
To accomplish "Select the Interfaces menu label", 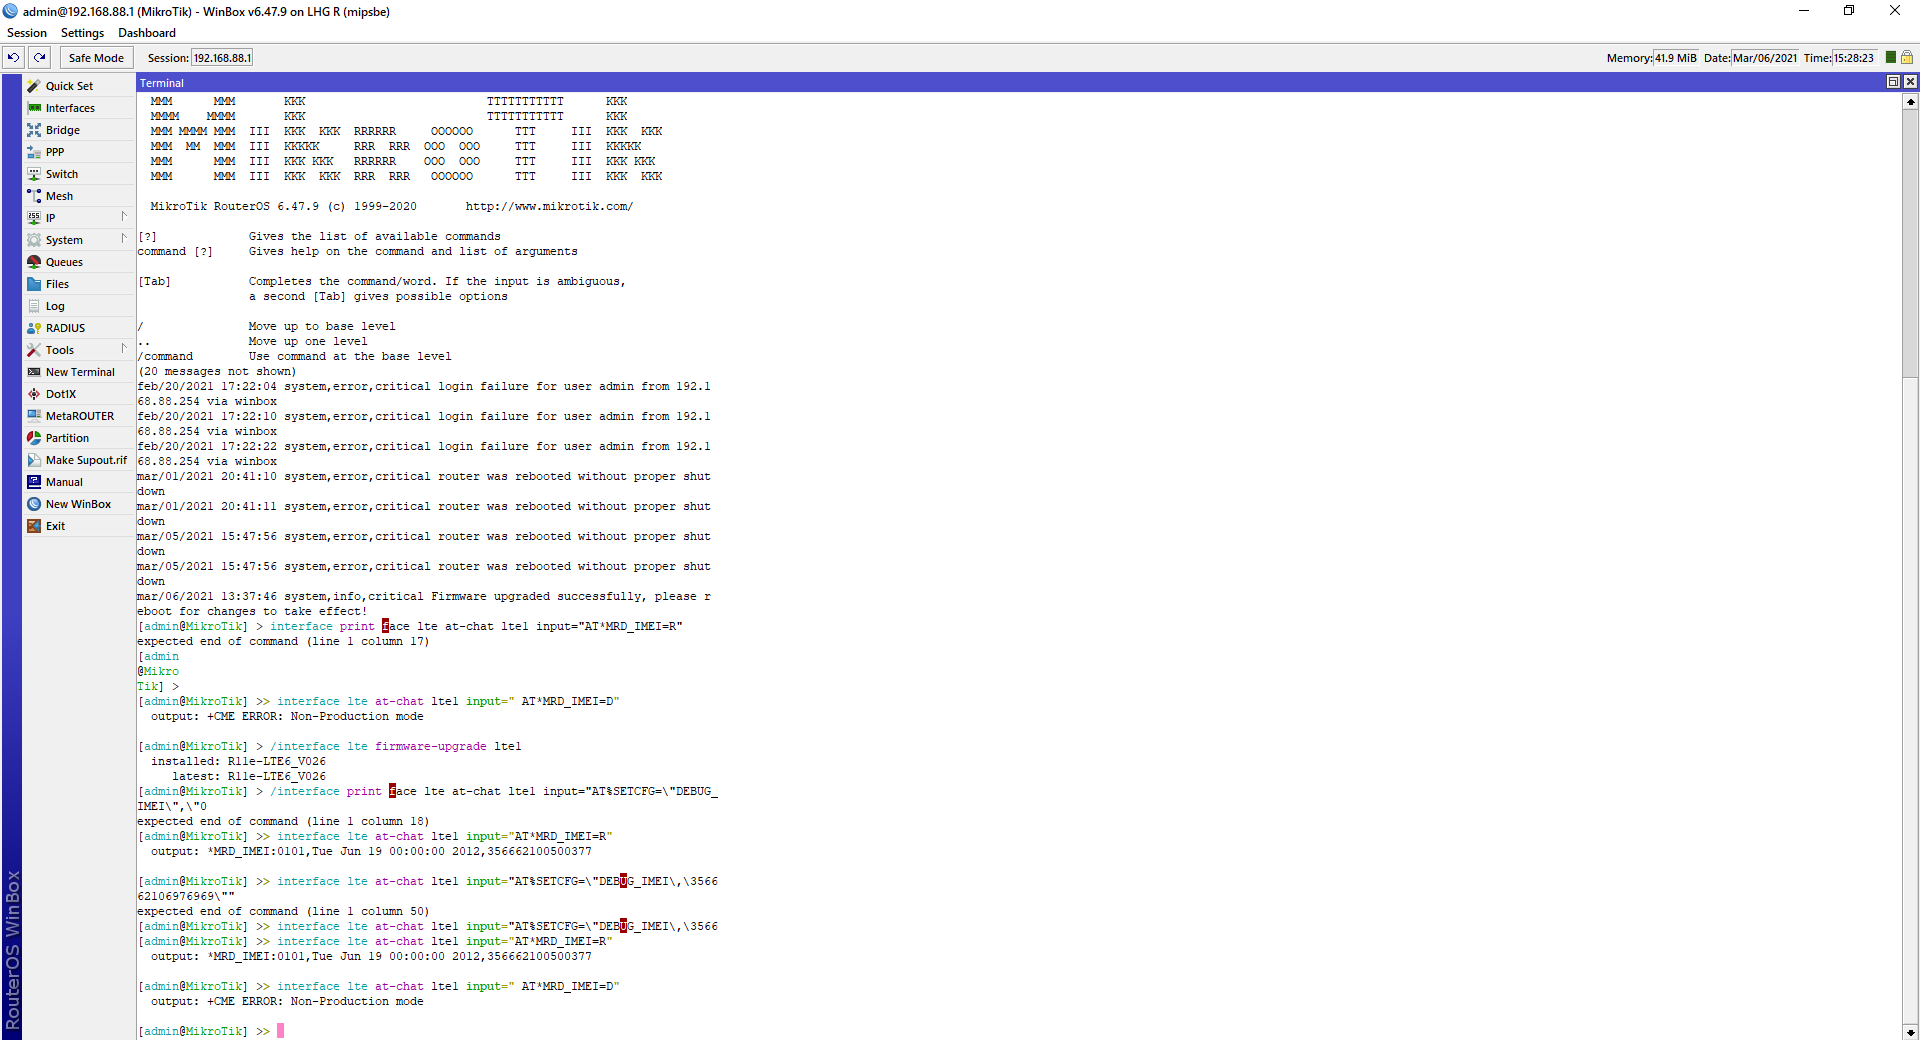I will [x=70, y=108].
